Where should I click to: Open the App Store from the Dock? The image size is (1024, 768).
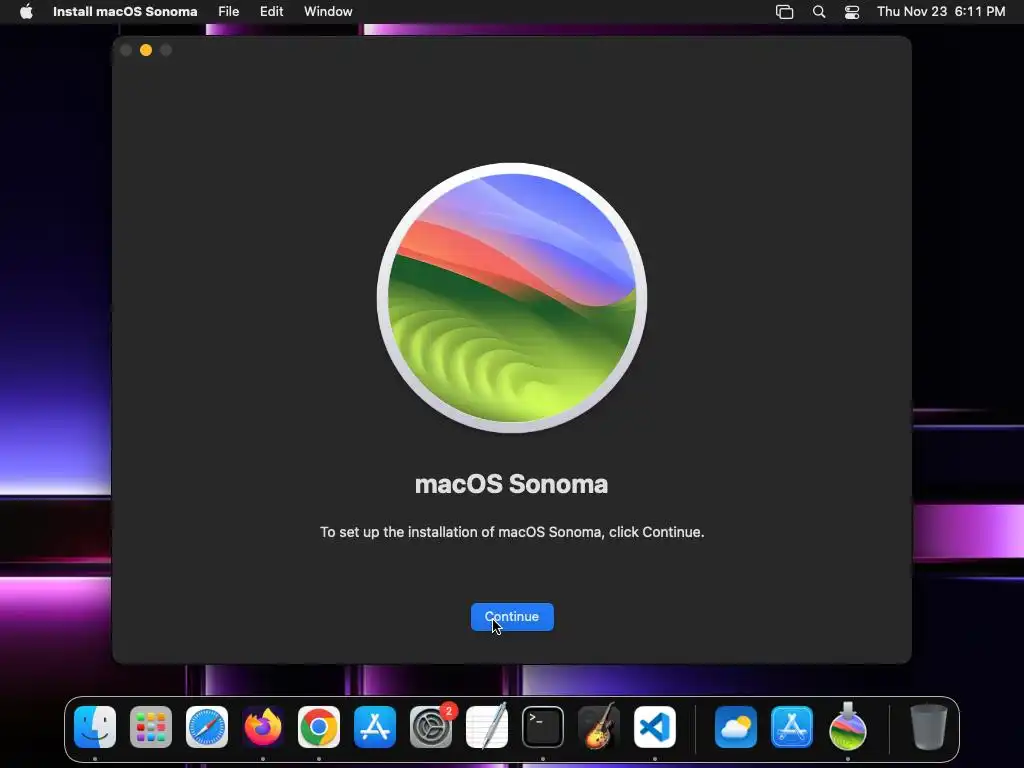pos(375,727)
